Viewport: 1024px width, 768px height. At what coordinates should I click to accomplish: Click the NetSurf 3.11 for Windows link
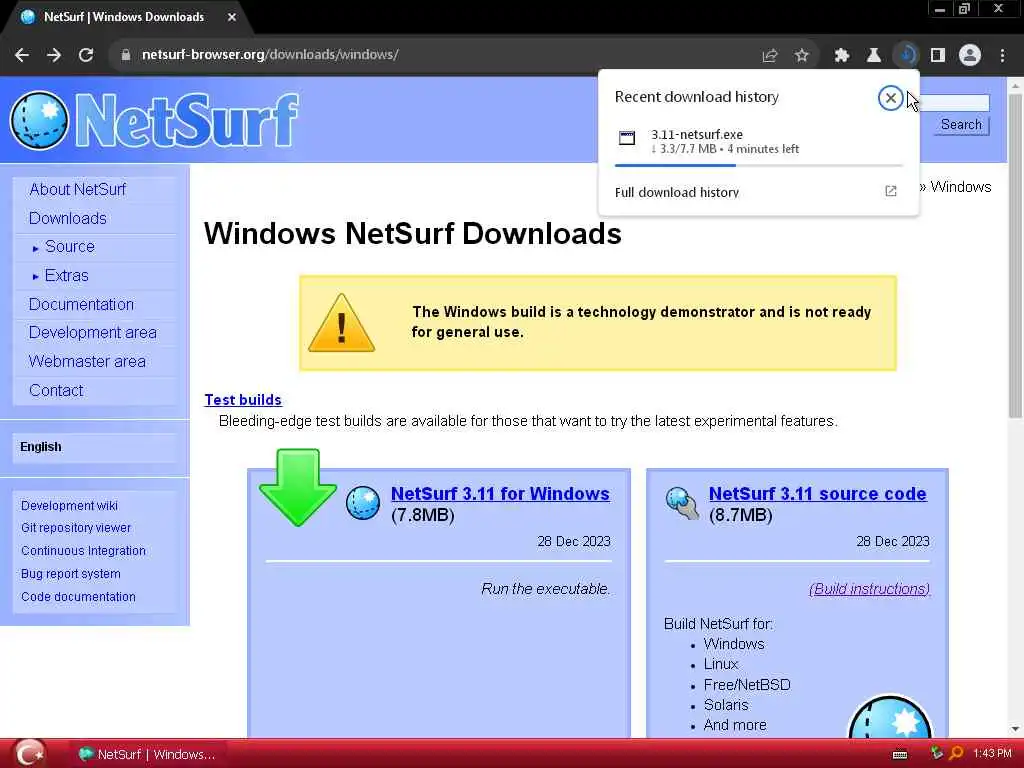pos(500,494)
